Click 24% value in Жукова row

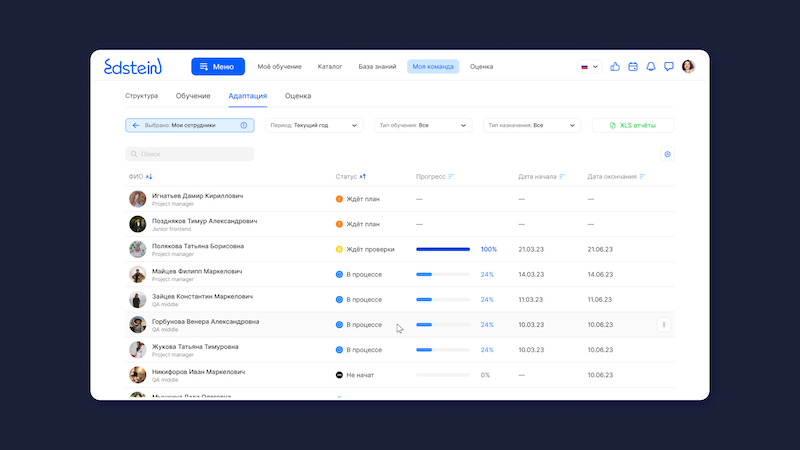click(x=487, y=350)
